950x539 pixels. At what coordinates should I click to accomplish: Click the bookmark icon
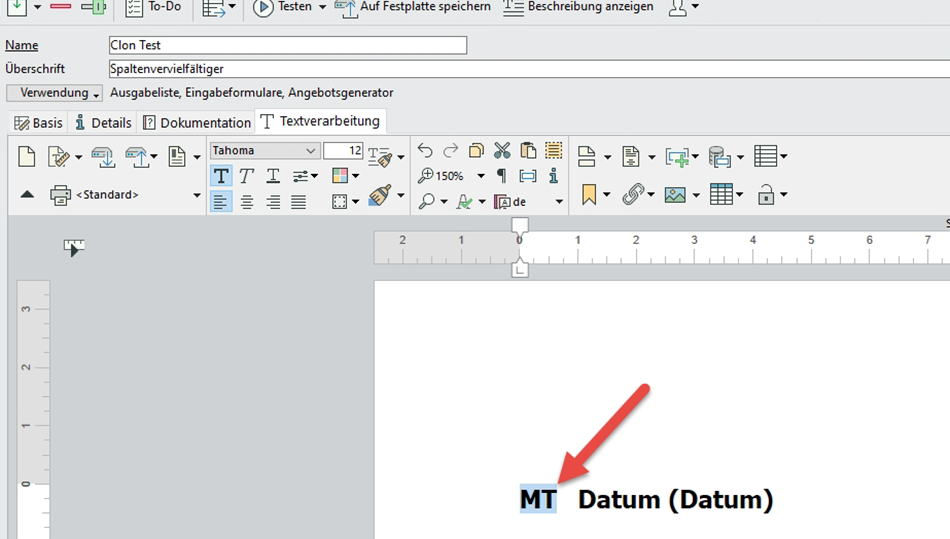588,195
